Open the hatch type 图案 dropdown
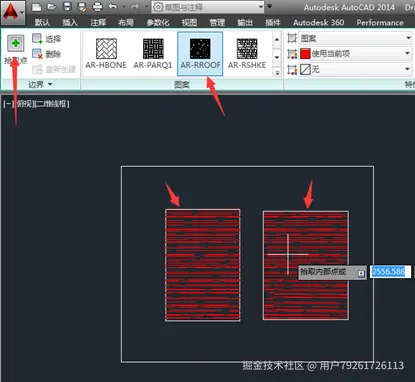415x382 pixels. tap(356, 38)
